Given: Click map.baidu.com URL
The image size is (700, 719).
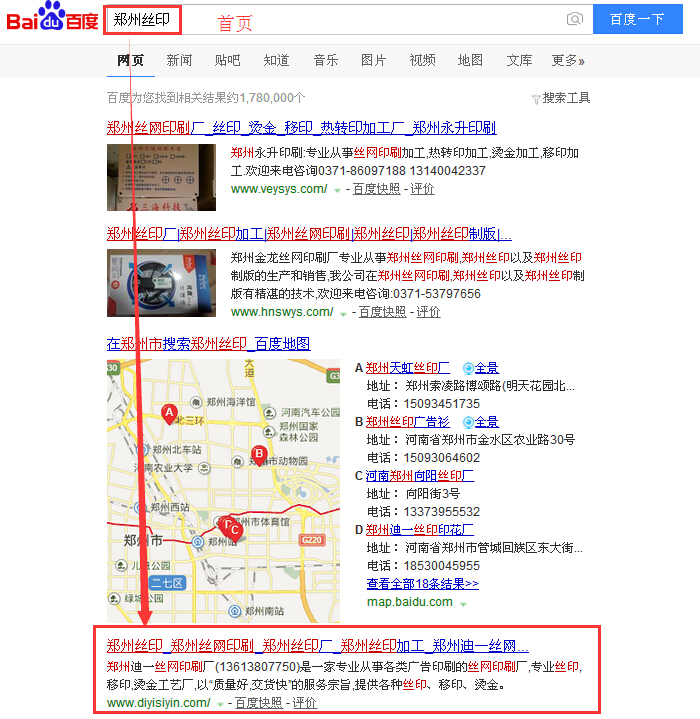Looking at the screenshot, I should click(x=410, y=602).
